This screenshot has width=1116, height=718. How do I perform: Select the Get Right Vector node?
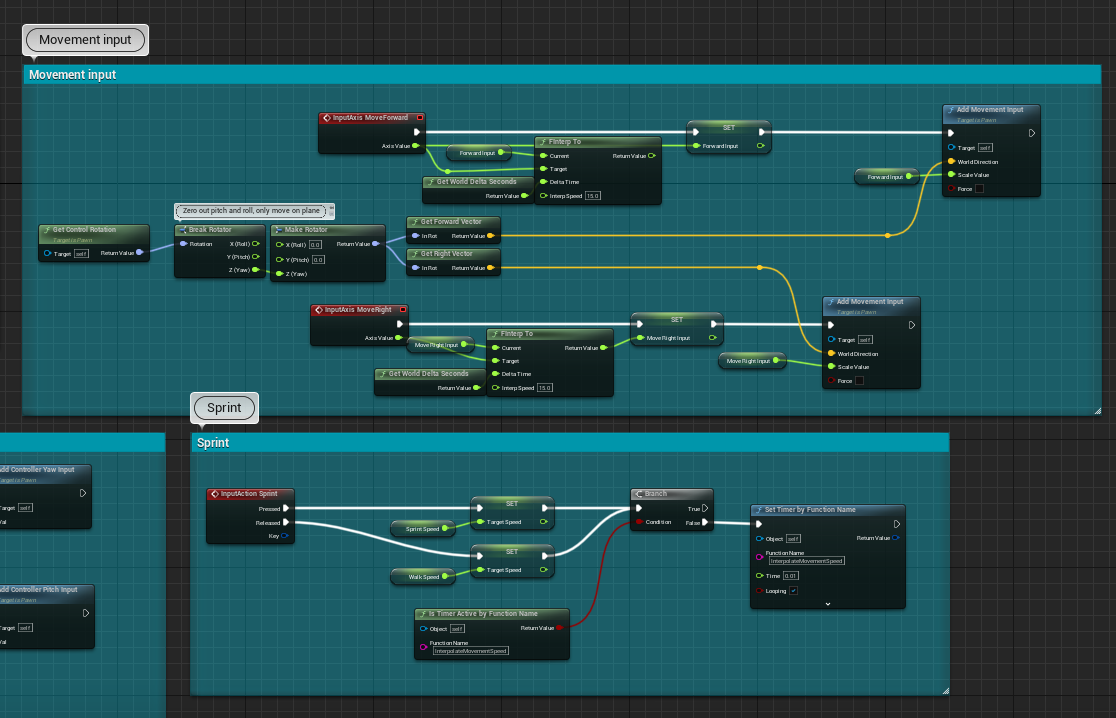click(x=453, y=262)
